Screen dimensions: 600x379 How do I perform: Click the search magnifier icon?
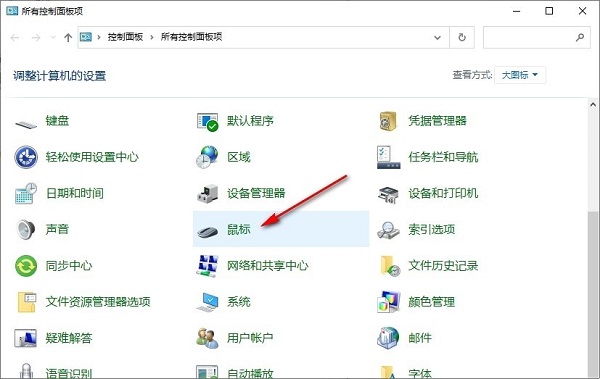click(x=580, y=37)
